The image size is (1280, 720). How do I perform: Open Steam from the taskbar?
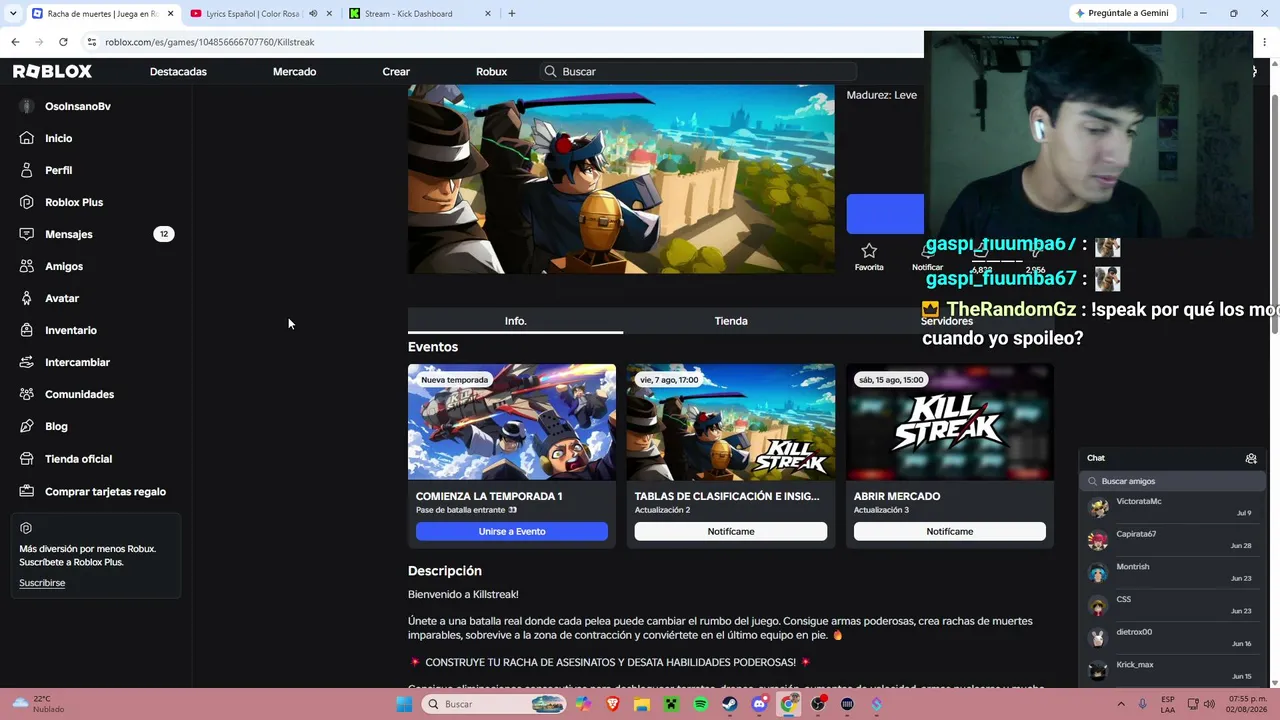point(729,704)
